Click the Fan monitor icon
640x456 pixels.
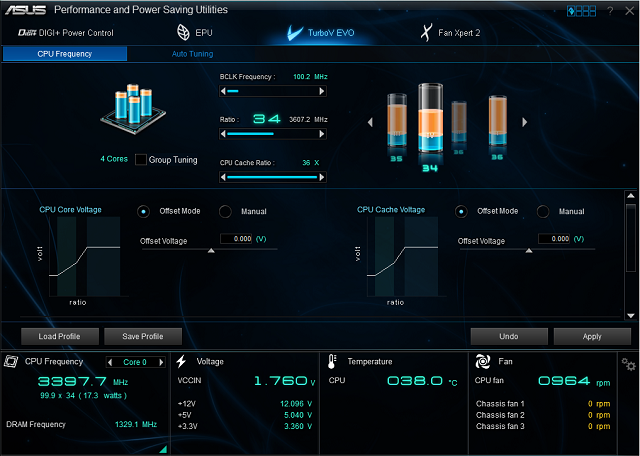click(x=482, y=361)
